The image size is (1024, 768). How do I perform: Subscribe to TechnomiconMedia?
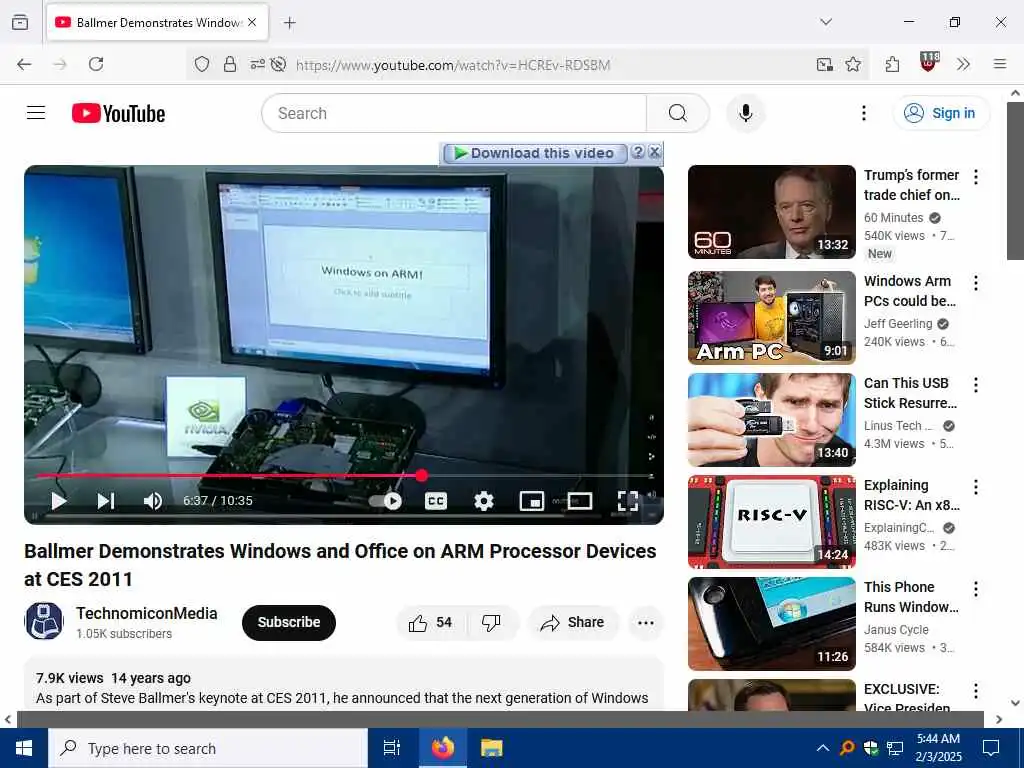pos(289,622)
